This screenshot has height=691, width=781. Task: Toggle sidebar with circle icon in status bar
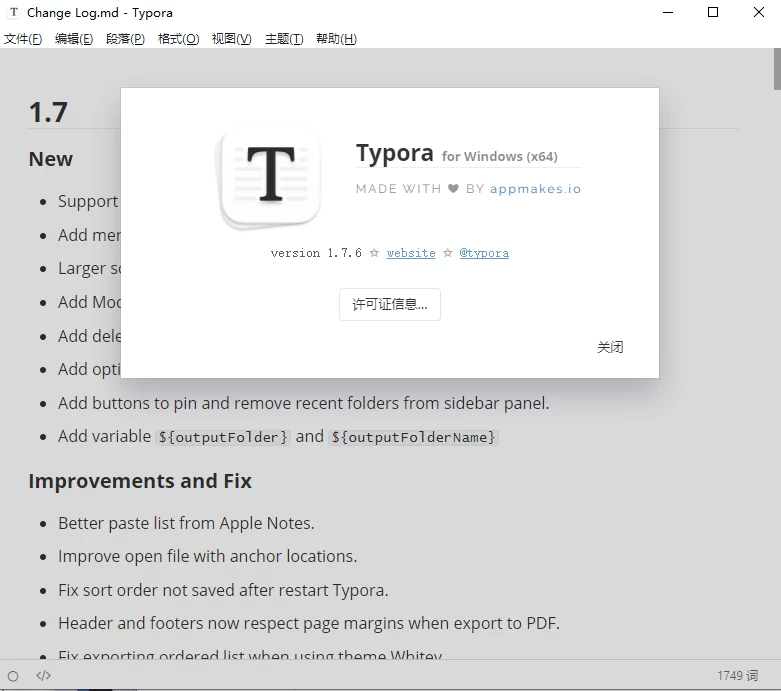coord(13,676)
